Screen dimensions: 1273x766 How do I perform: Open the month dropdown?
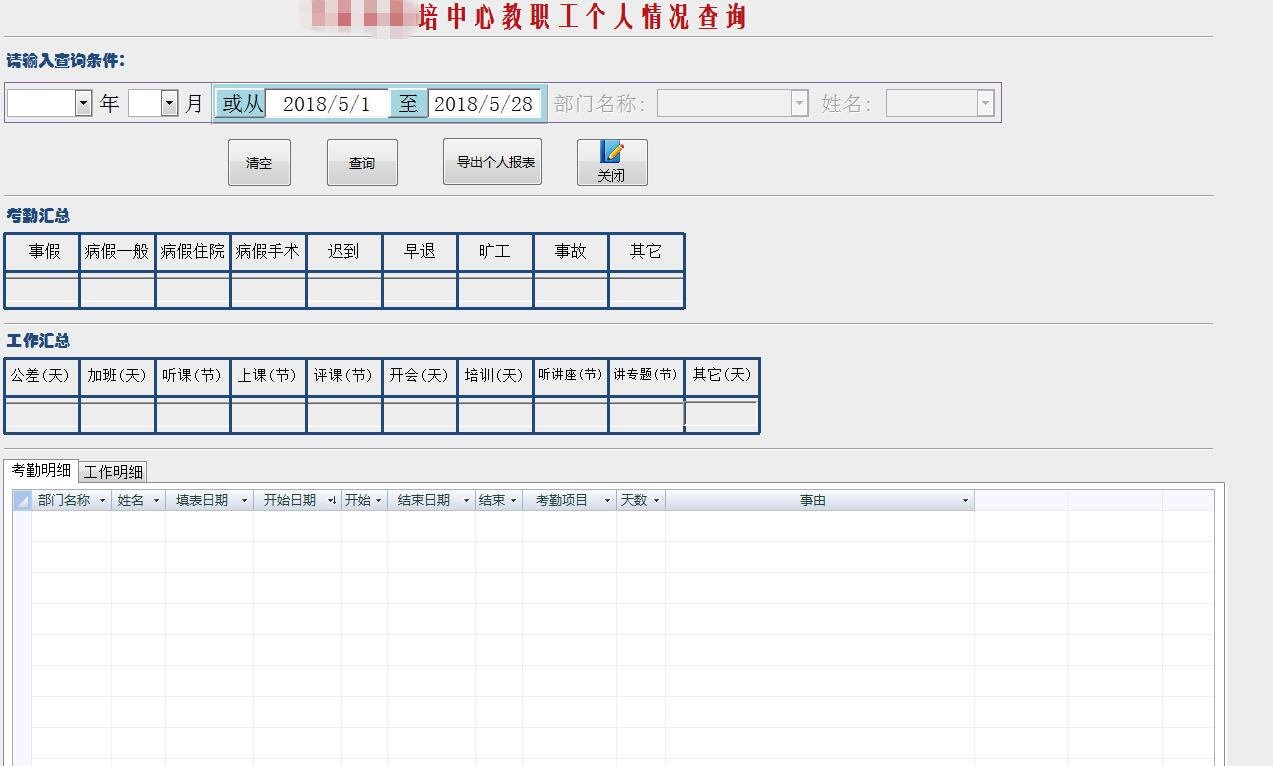tap(169, 103)
